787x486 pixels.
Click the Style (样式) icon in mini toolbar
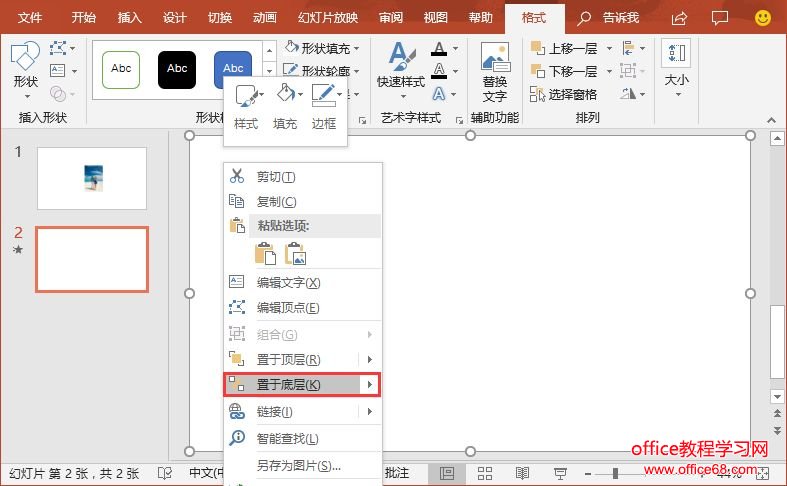pos(245,97)
